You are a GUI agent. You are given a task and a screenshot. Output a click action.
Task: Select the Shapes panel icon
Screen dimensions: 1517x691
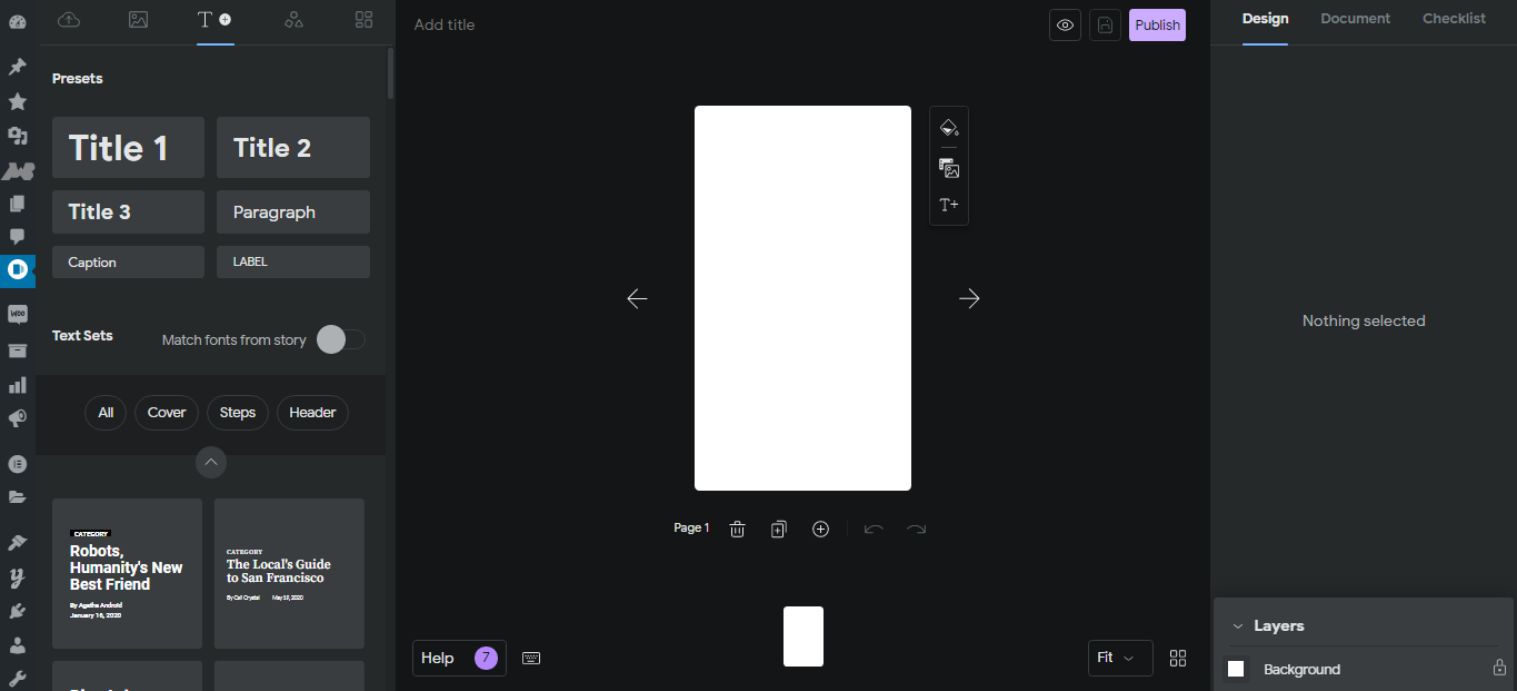[293, 19]
